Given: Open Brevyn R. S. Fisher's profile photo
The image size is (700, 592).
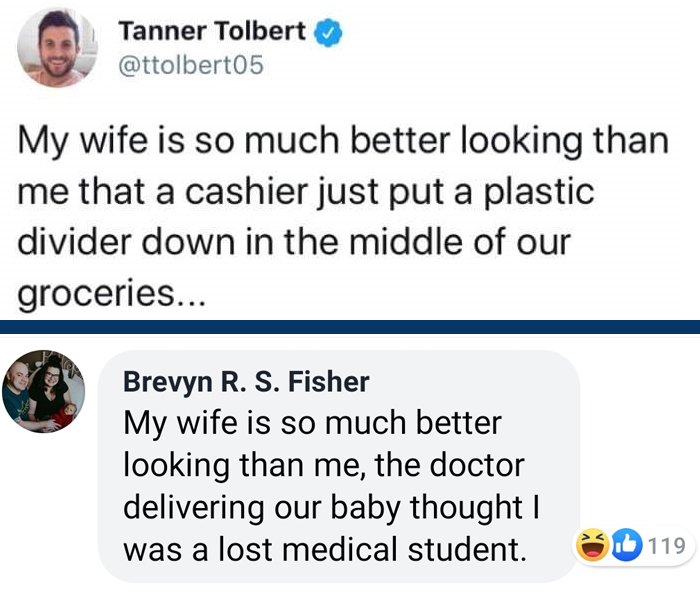Looking at the screenshot, I should pos(41,391).
